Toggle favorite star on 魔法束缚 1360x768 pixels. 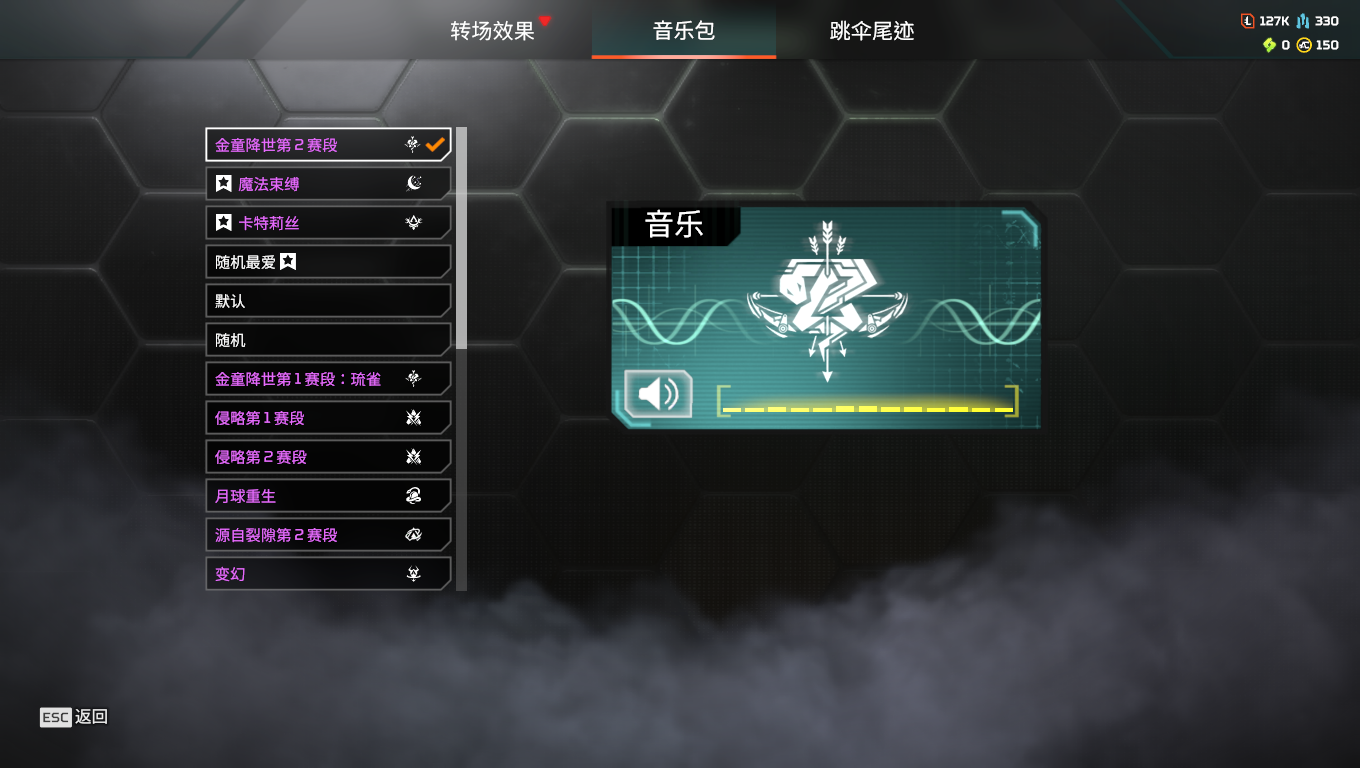(x=224, y=184)
